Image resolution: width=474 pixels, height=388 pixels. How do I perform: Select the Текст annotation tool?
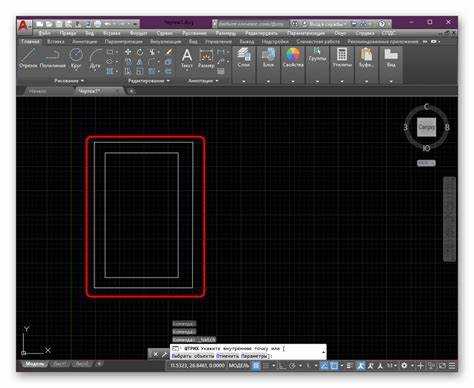pyautogui.click(x=187, y=58)
